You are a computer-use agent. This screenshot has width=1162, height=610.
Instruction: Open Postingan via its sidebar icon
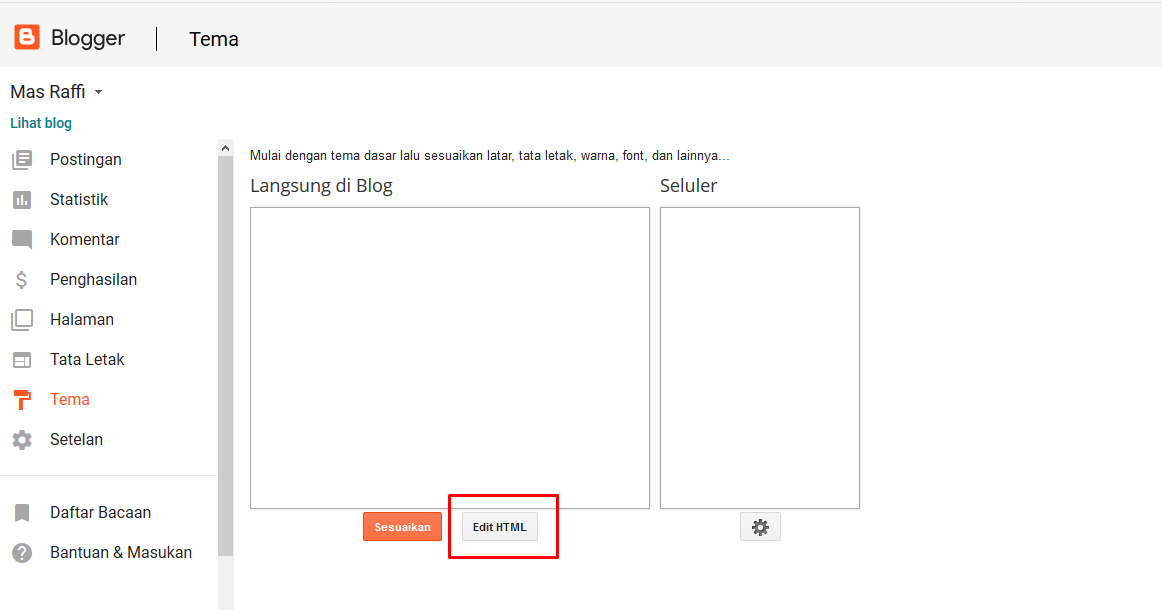point(24,159)
